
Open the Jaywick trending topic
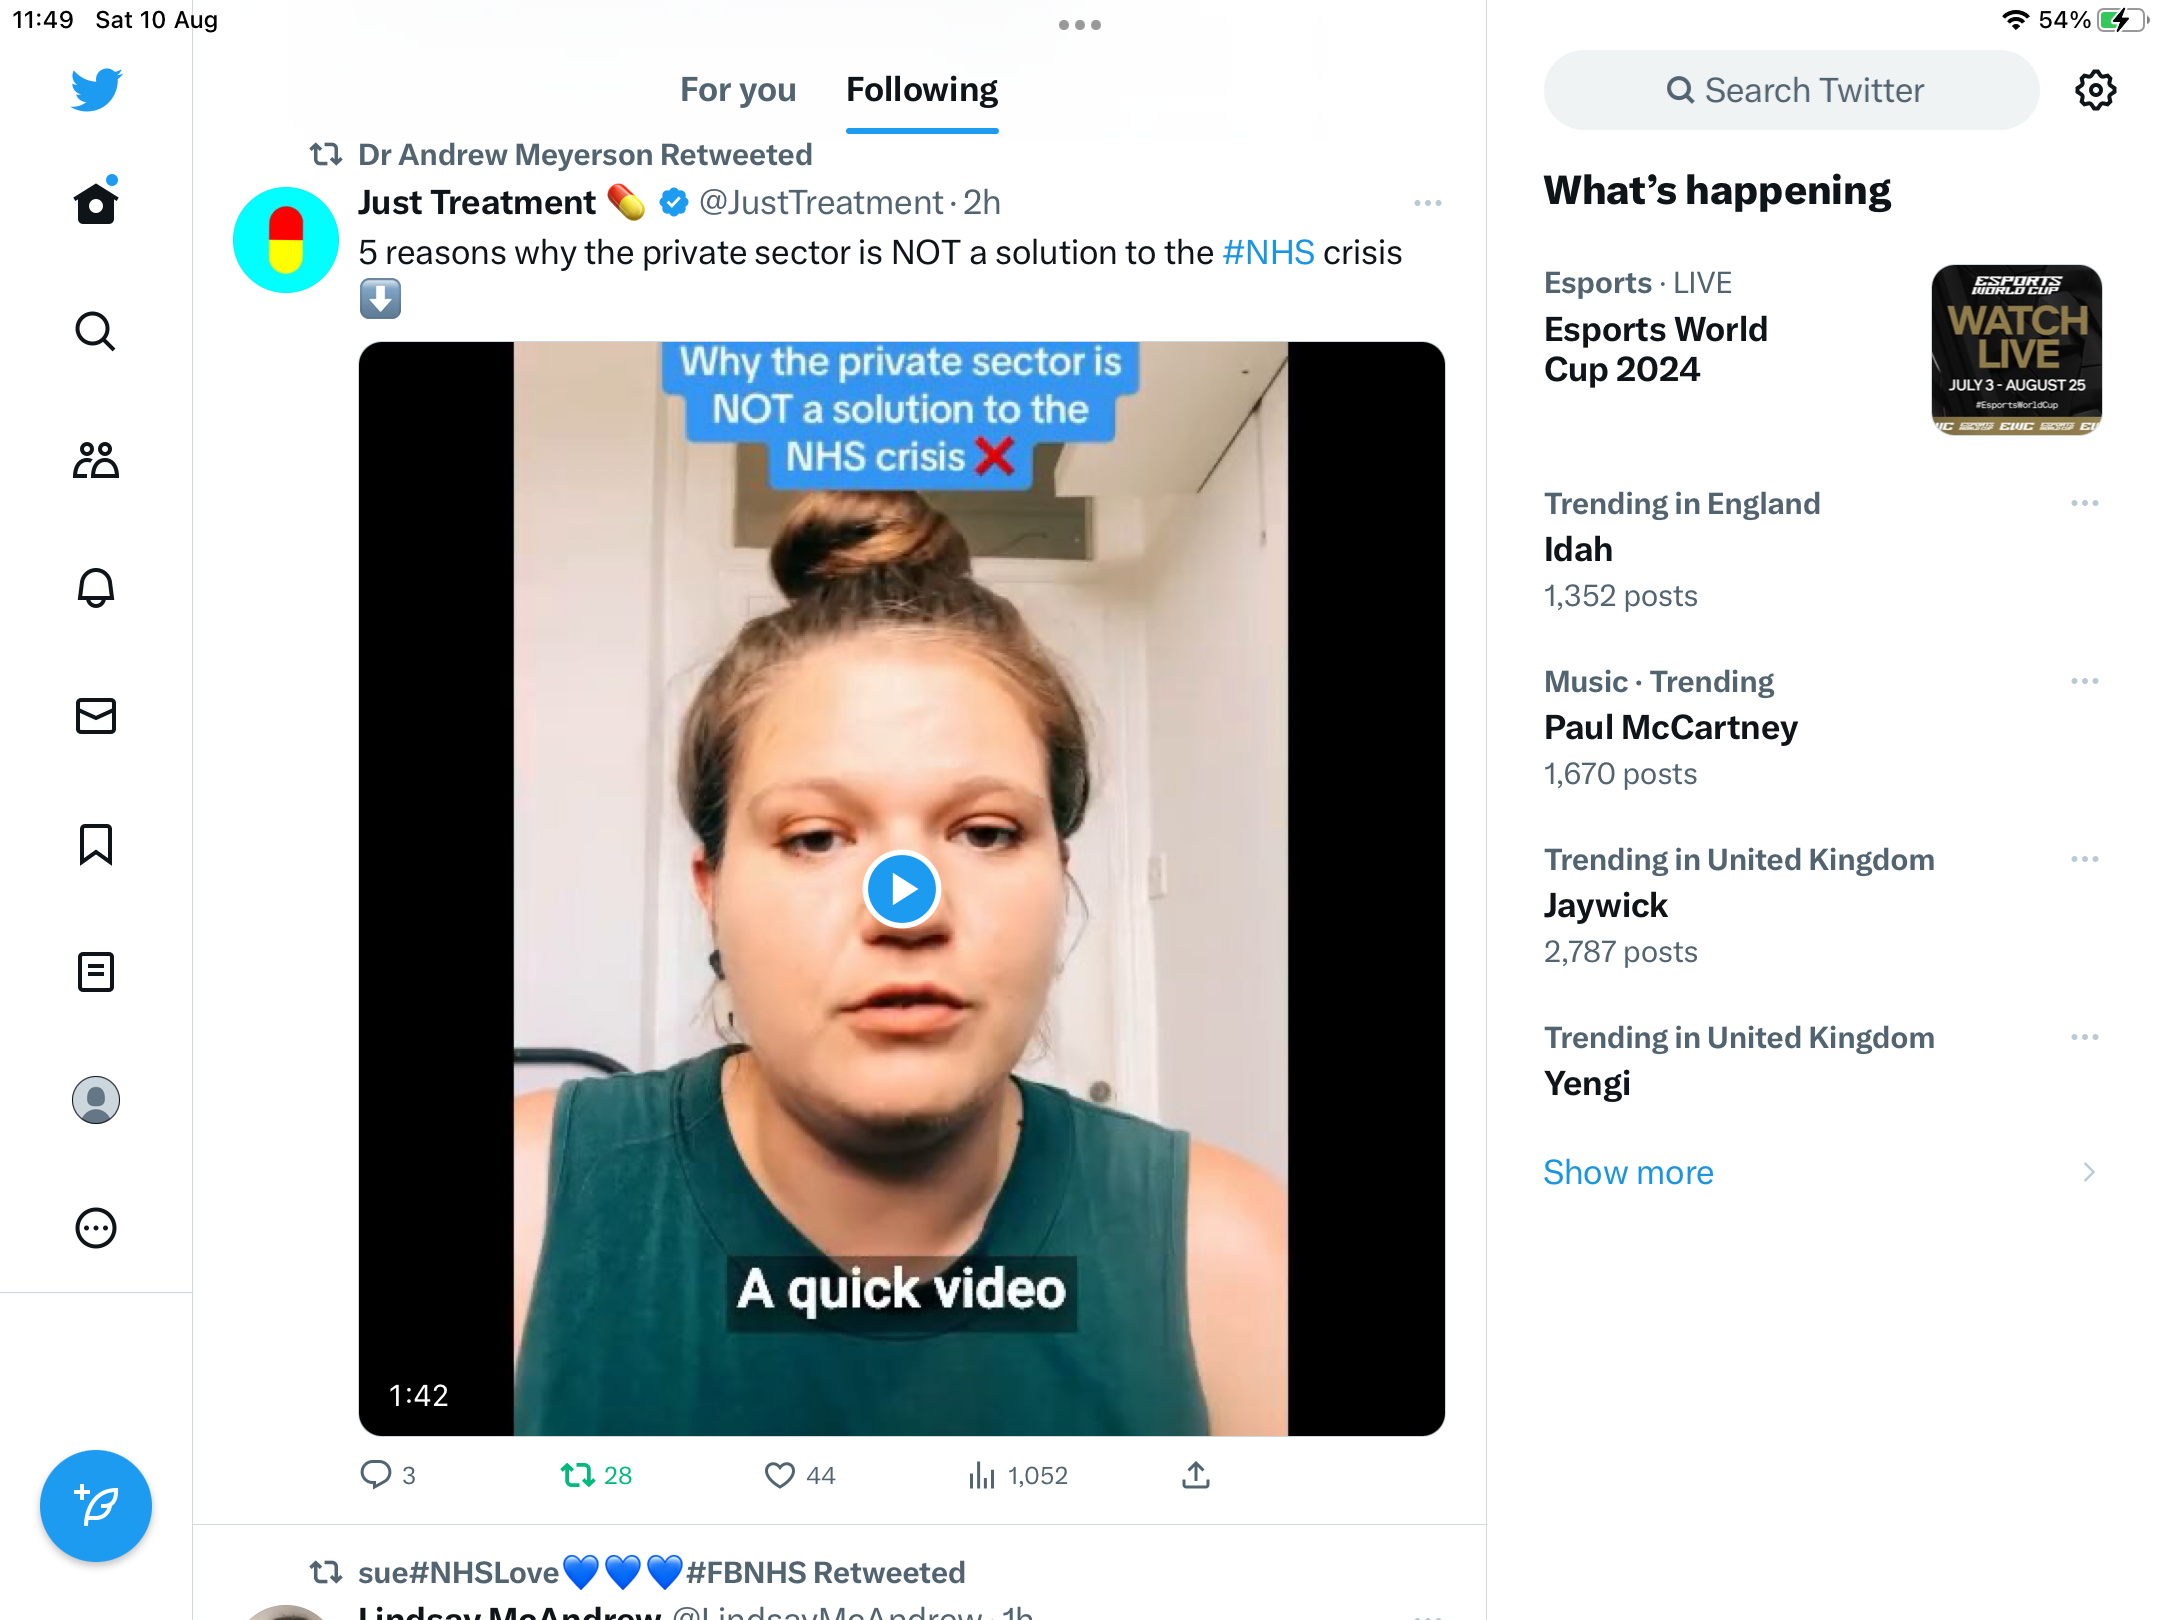[1606, 905]
